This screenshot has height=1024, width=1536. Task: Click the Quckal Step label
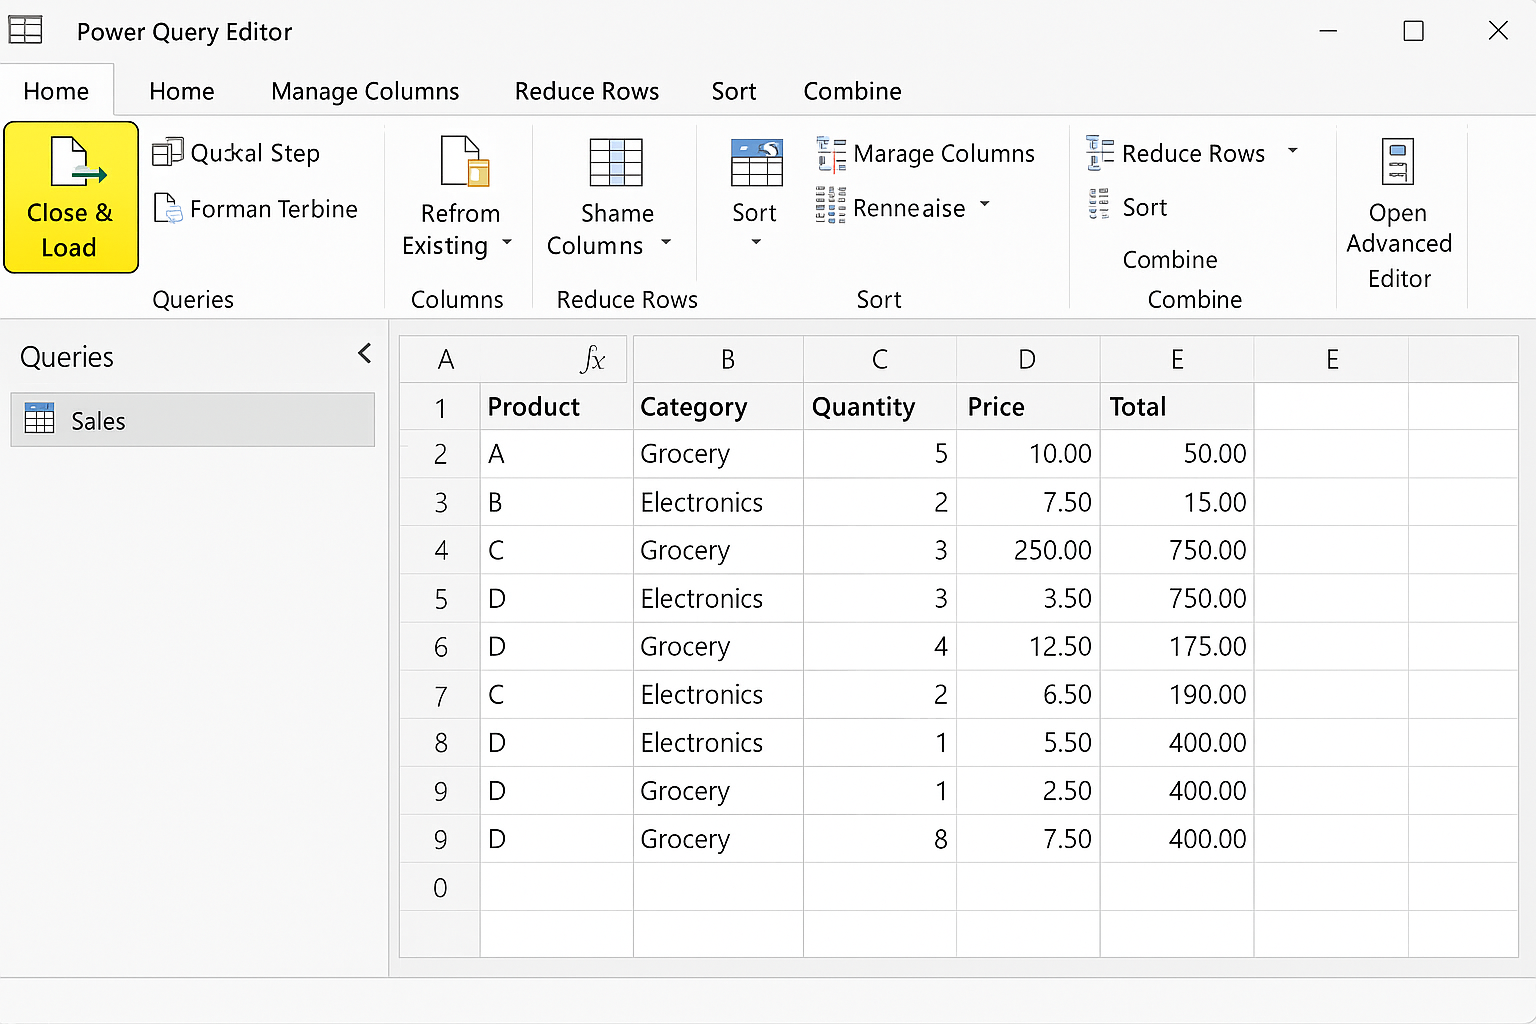(x=255, y=153)
